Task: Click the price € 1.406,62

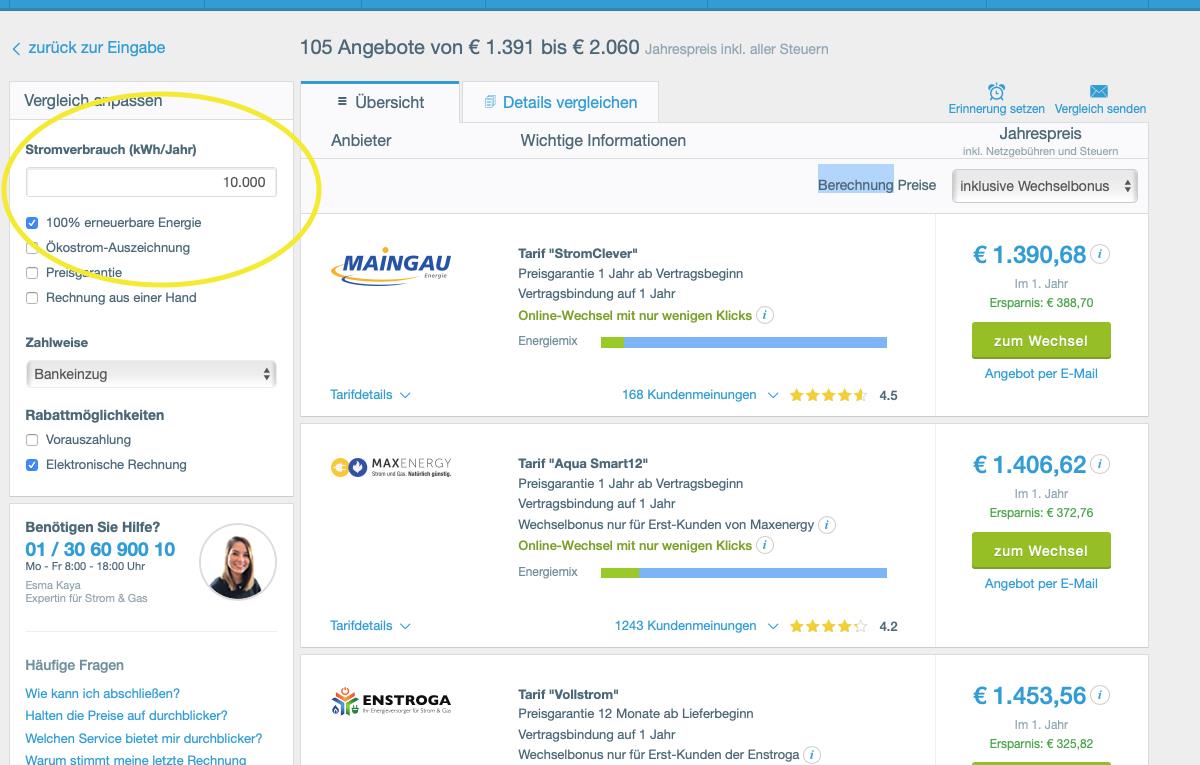Action: [1030, 465]
